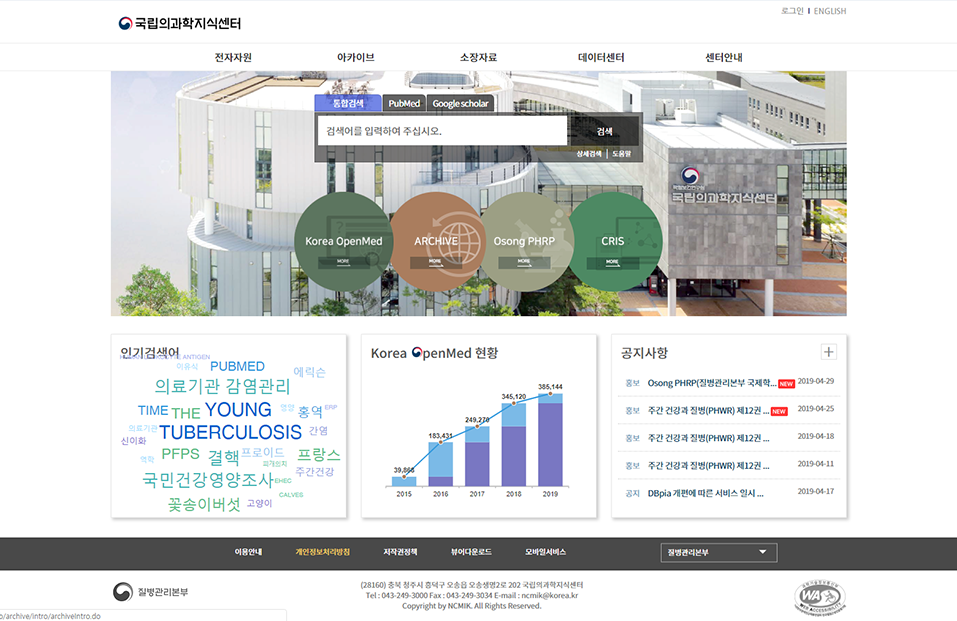
Task: Click the 뷰어다운로드 footer link
Action: [x=471, y=552]
